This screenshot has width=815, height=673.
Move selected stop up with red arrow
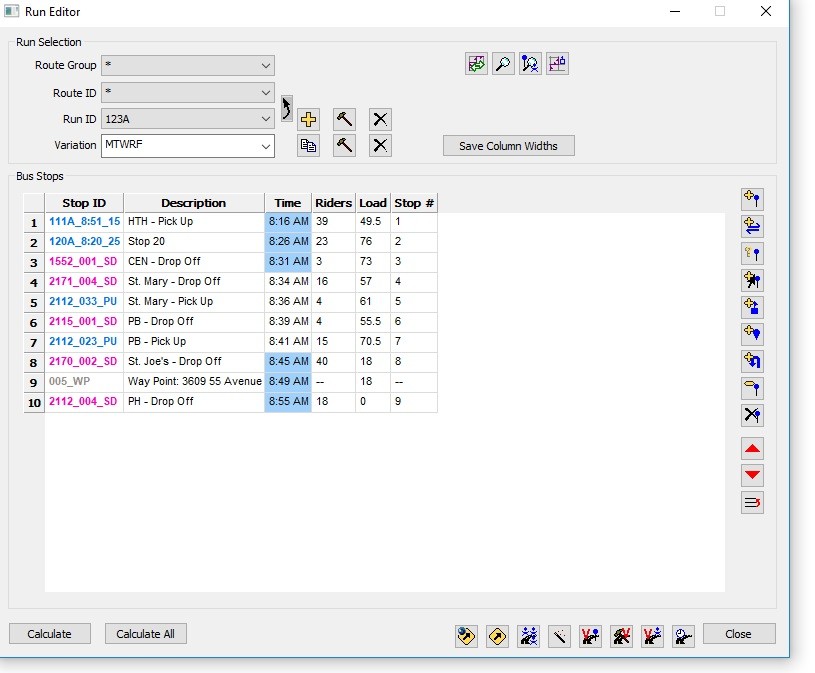(x=752, y=448)
